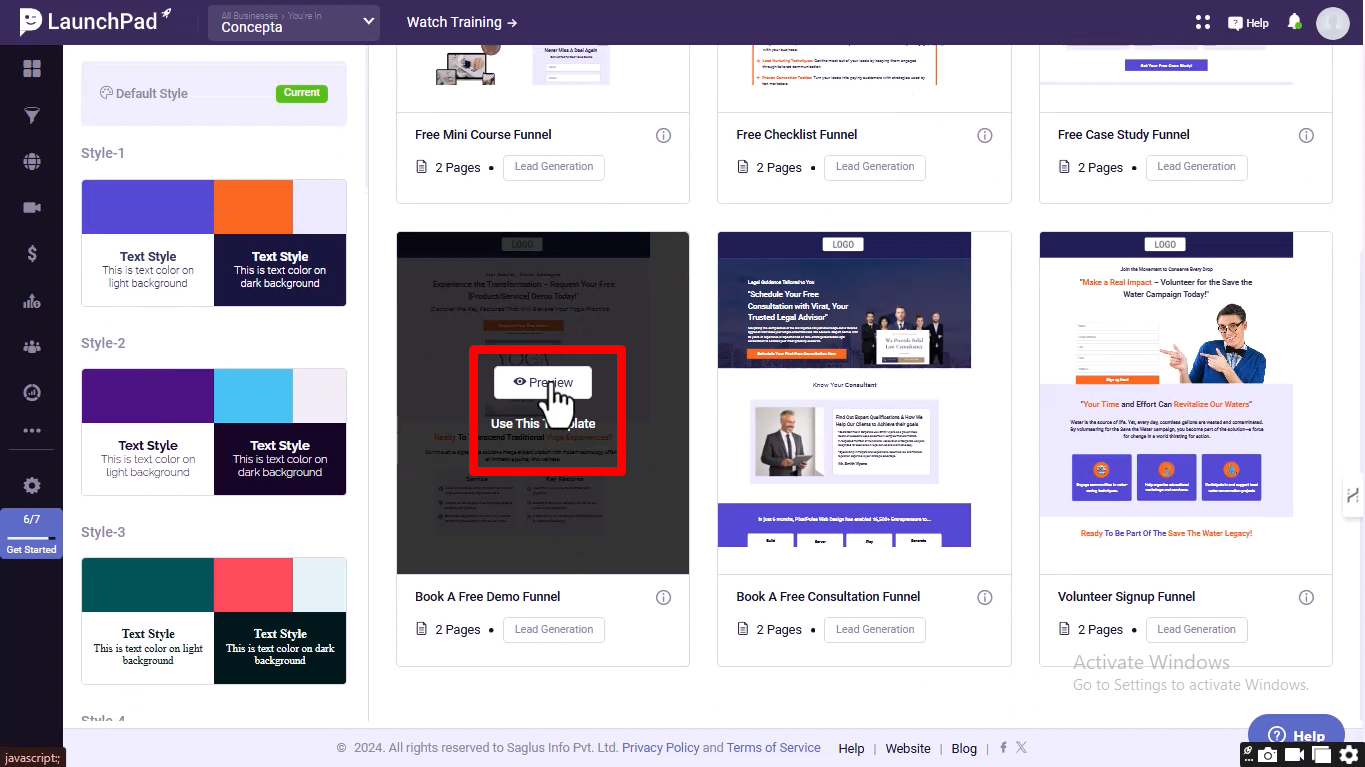Click Terms of Service link
Screen dimensions: 1365x767
click(x=774, y=748)
